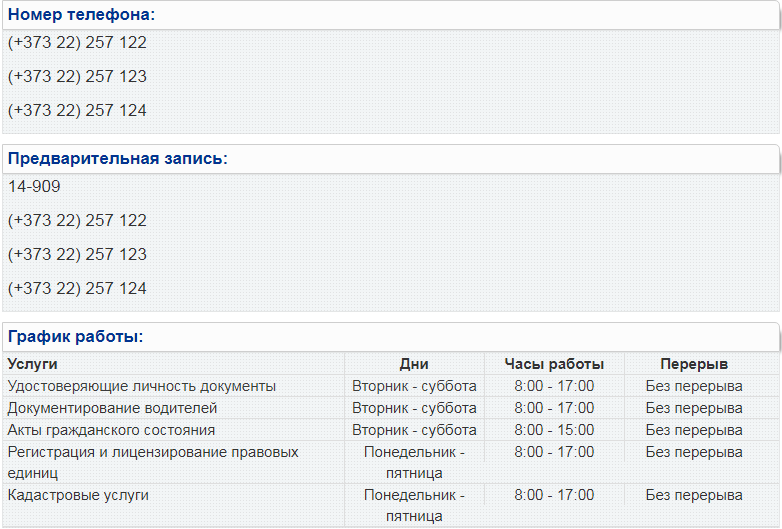Select 'Регистрация и лицензирование правовых единиц' row
This screenshot has height=529, width=782.
(x=391, y=462)
